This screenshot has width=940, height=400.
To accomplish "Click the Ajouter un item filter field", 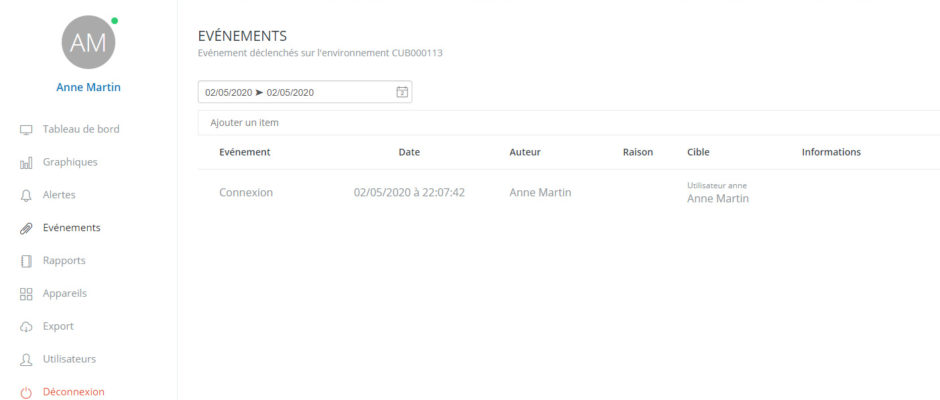I will pyautogui.click(x=569, y=123).
